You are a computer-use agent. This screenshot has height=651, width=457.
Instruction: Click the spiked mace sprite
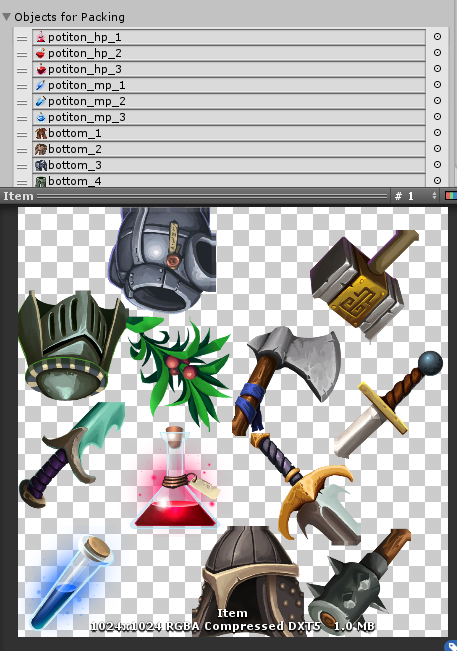coord(359,582)
